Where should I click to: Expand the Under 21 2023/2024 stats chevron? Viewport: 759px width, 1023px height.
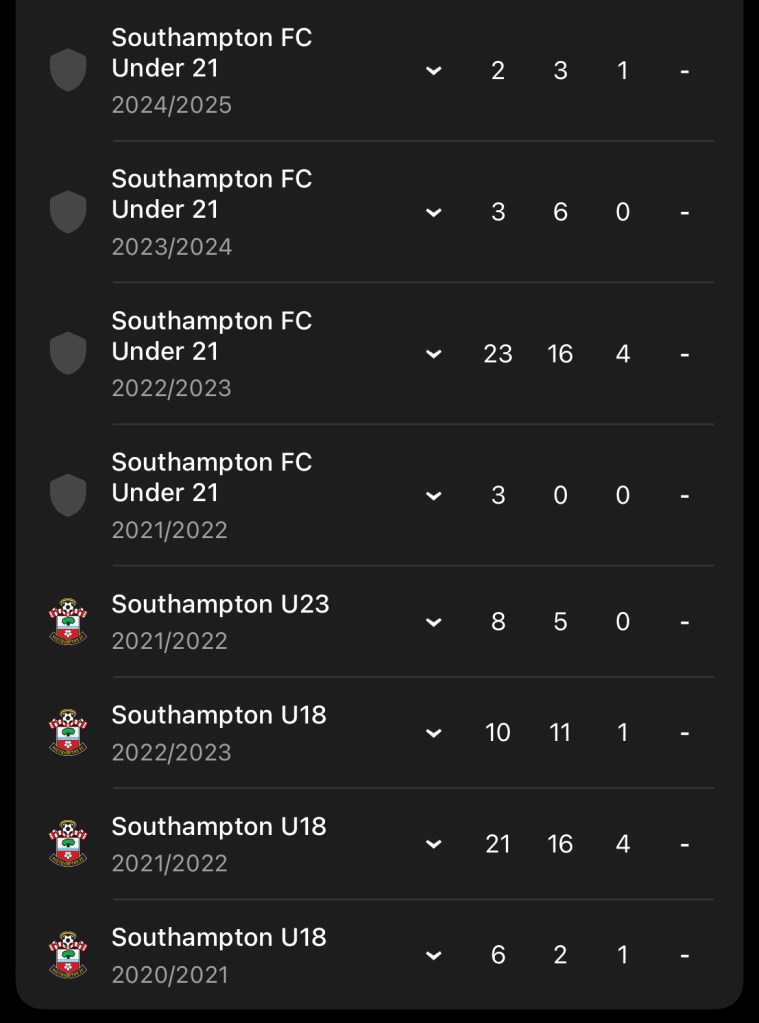433,213
